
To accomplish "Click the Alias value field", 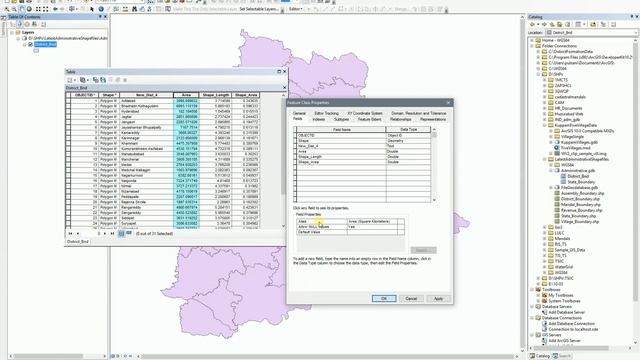I will click(x=372, y=221).
